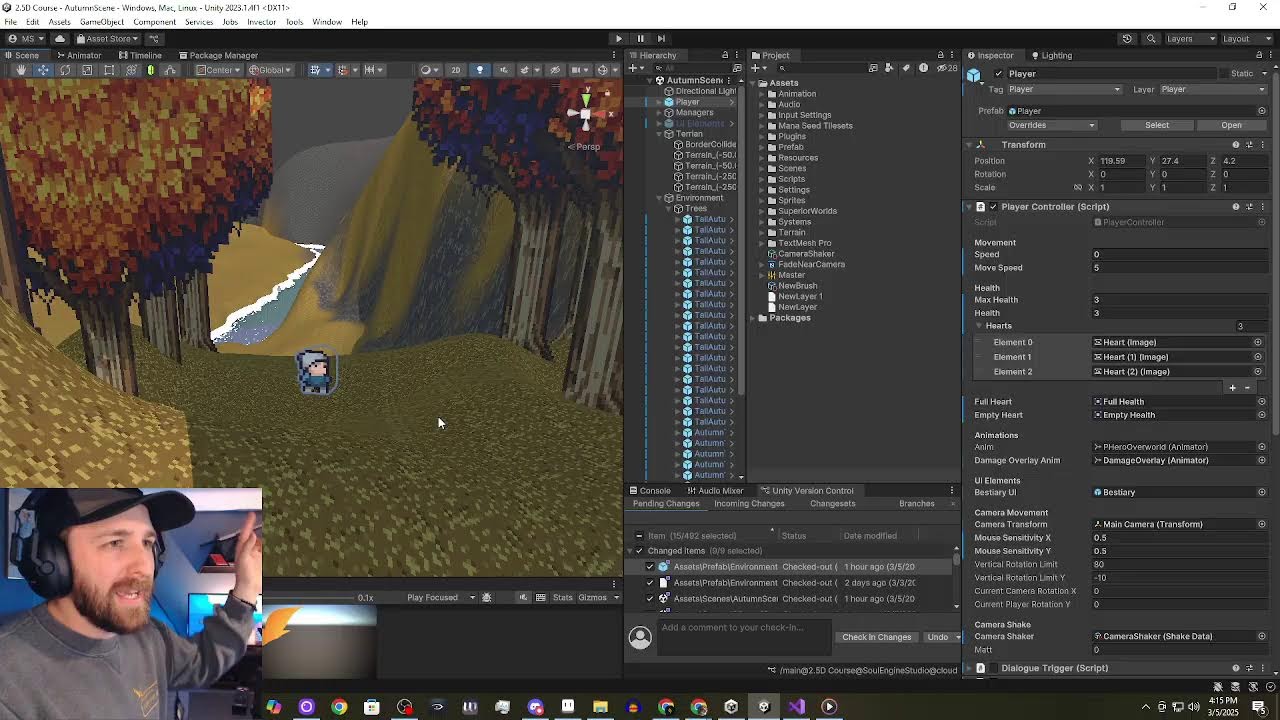Expand the Packages folder
This screenshot has height=720, width=1280.
tap(753, 318)
